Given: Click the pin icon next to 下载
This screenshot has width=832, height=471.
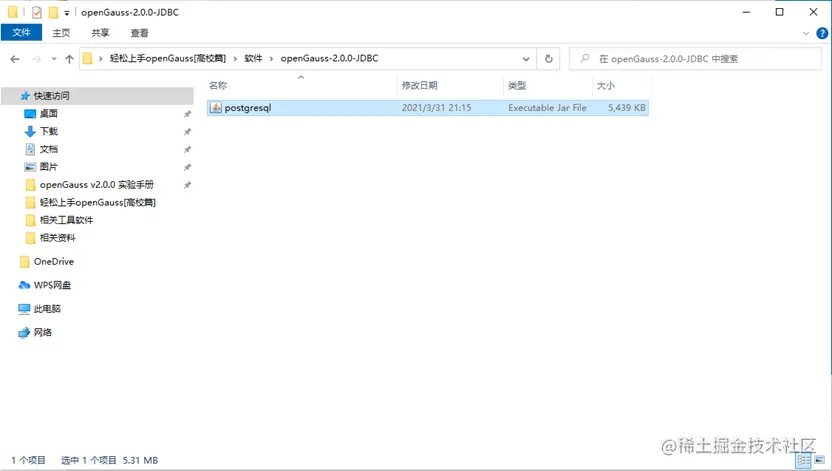Looking at the screenshot, I should pyautogui.click(x=187, y=132).
